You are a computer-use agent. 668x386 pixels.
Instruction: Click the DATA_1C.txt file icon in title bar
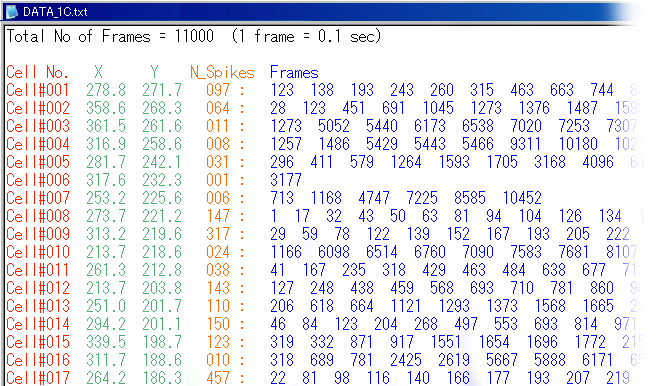coord(12,12)
